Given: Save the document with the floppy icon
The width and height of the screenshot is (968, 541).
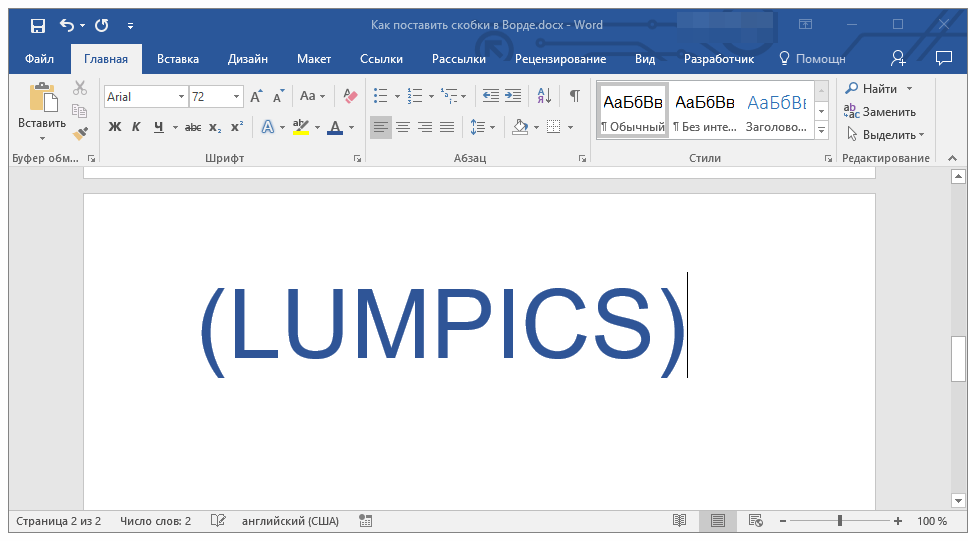Looking at the screenshot, I should (38, 25).
